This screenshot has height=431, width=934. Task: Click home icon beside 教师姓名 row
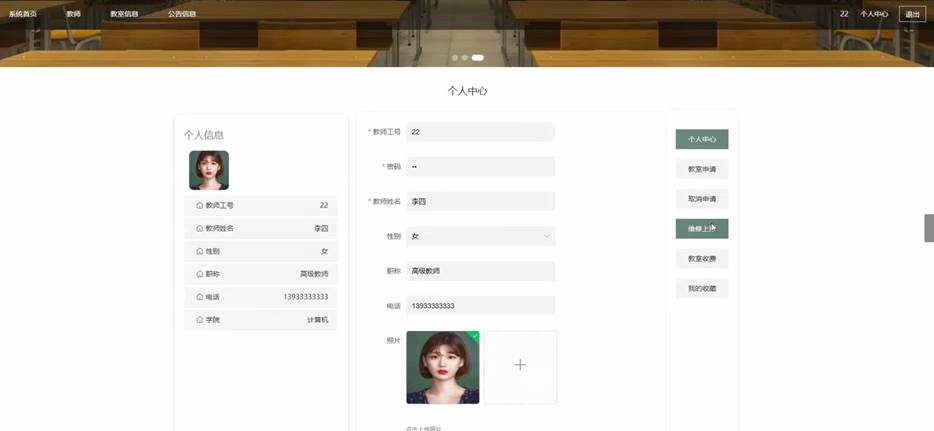pos(200,228)
